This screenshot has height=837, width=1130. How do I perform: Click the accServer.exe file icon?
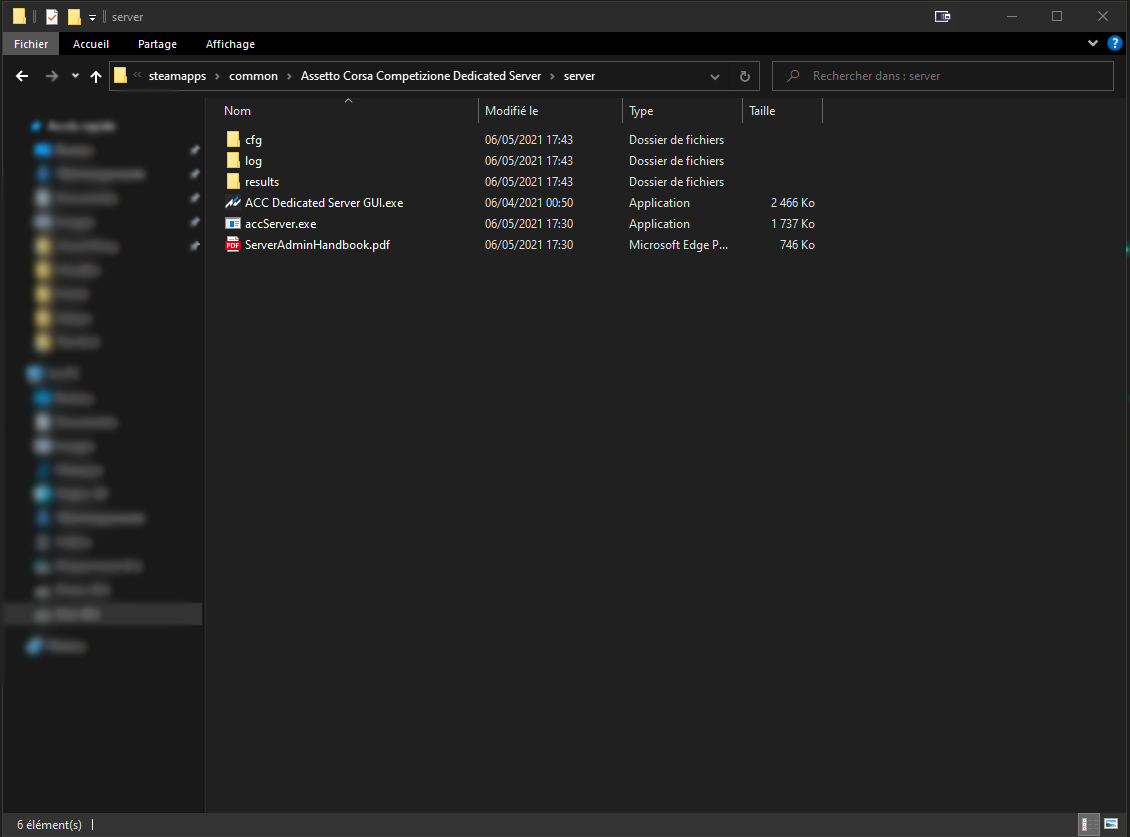(x=233, y=223)
